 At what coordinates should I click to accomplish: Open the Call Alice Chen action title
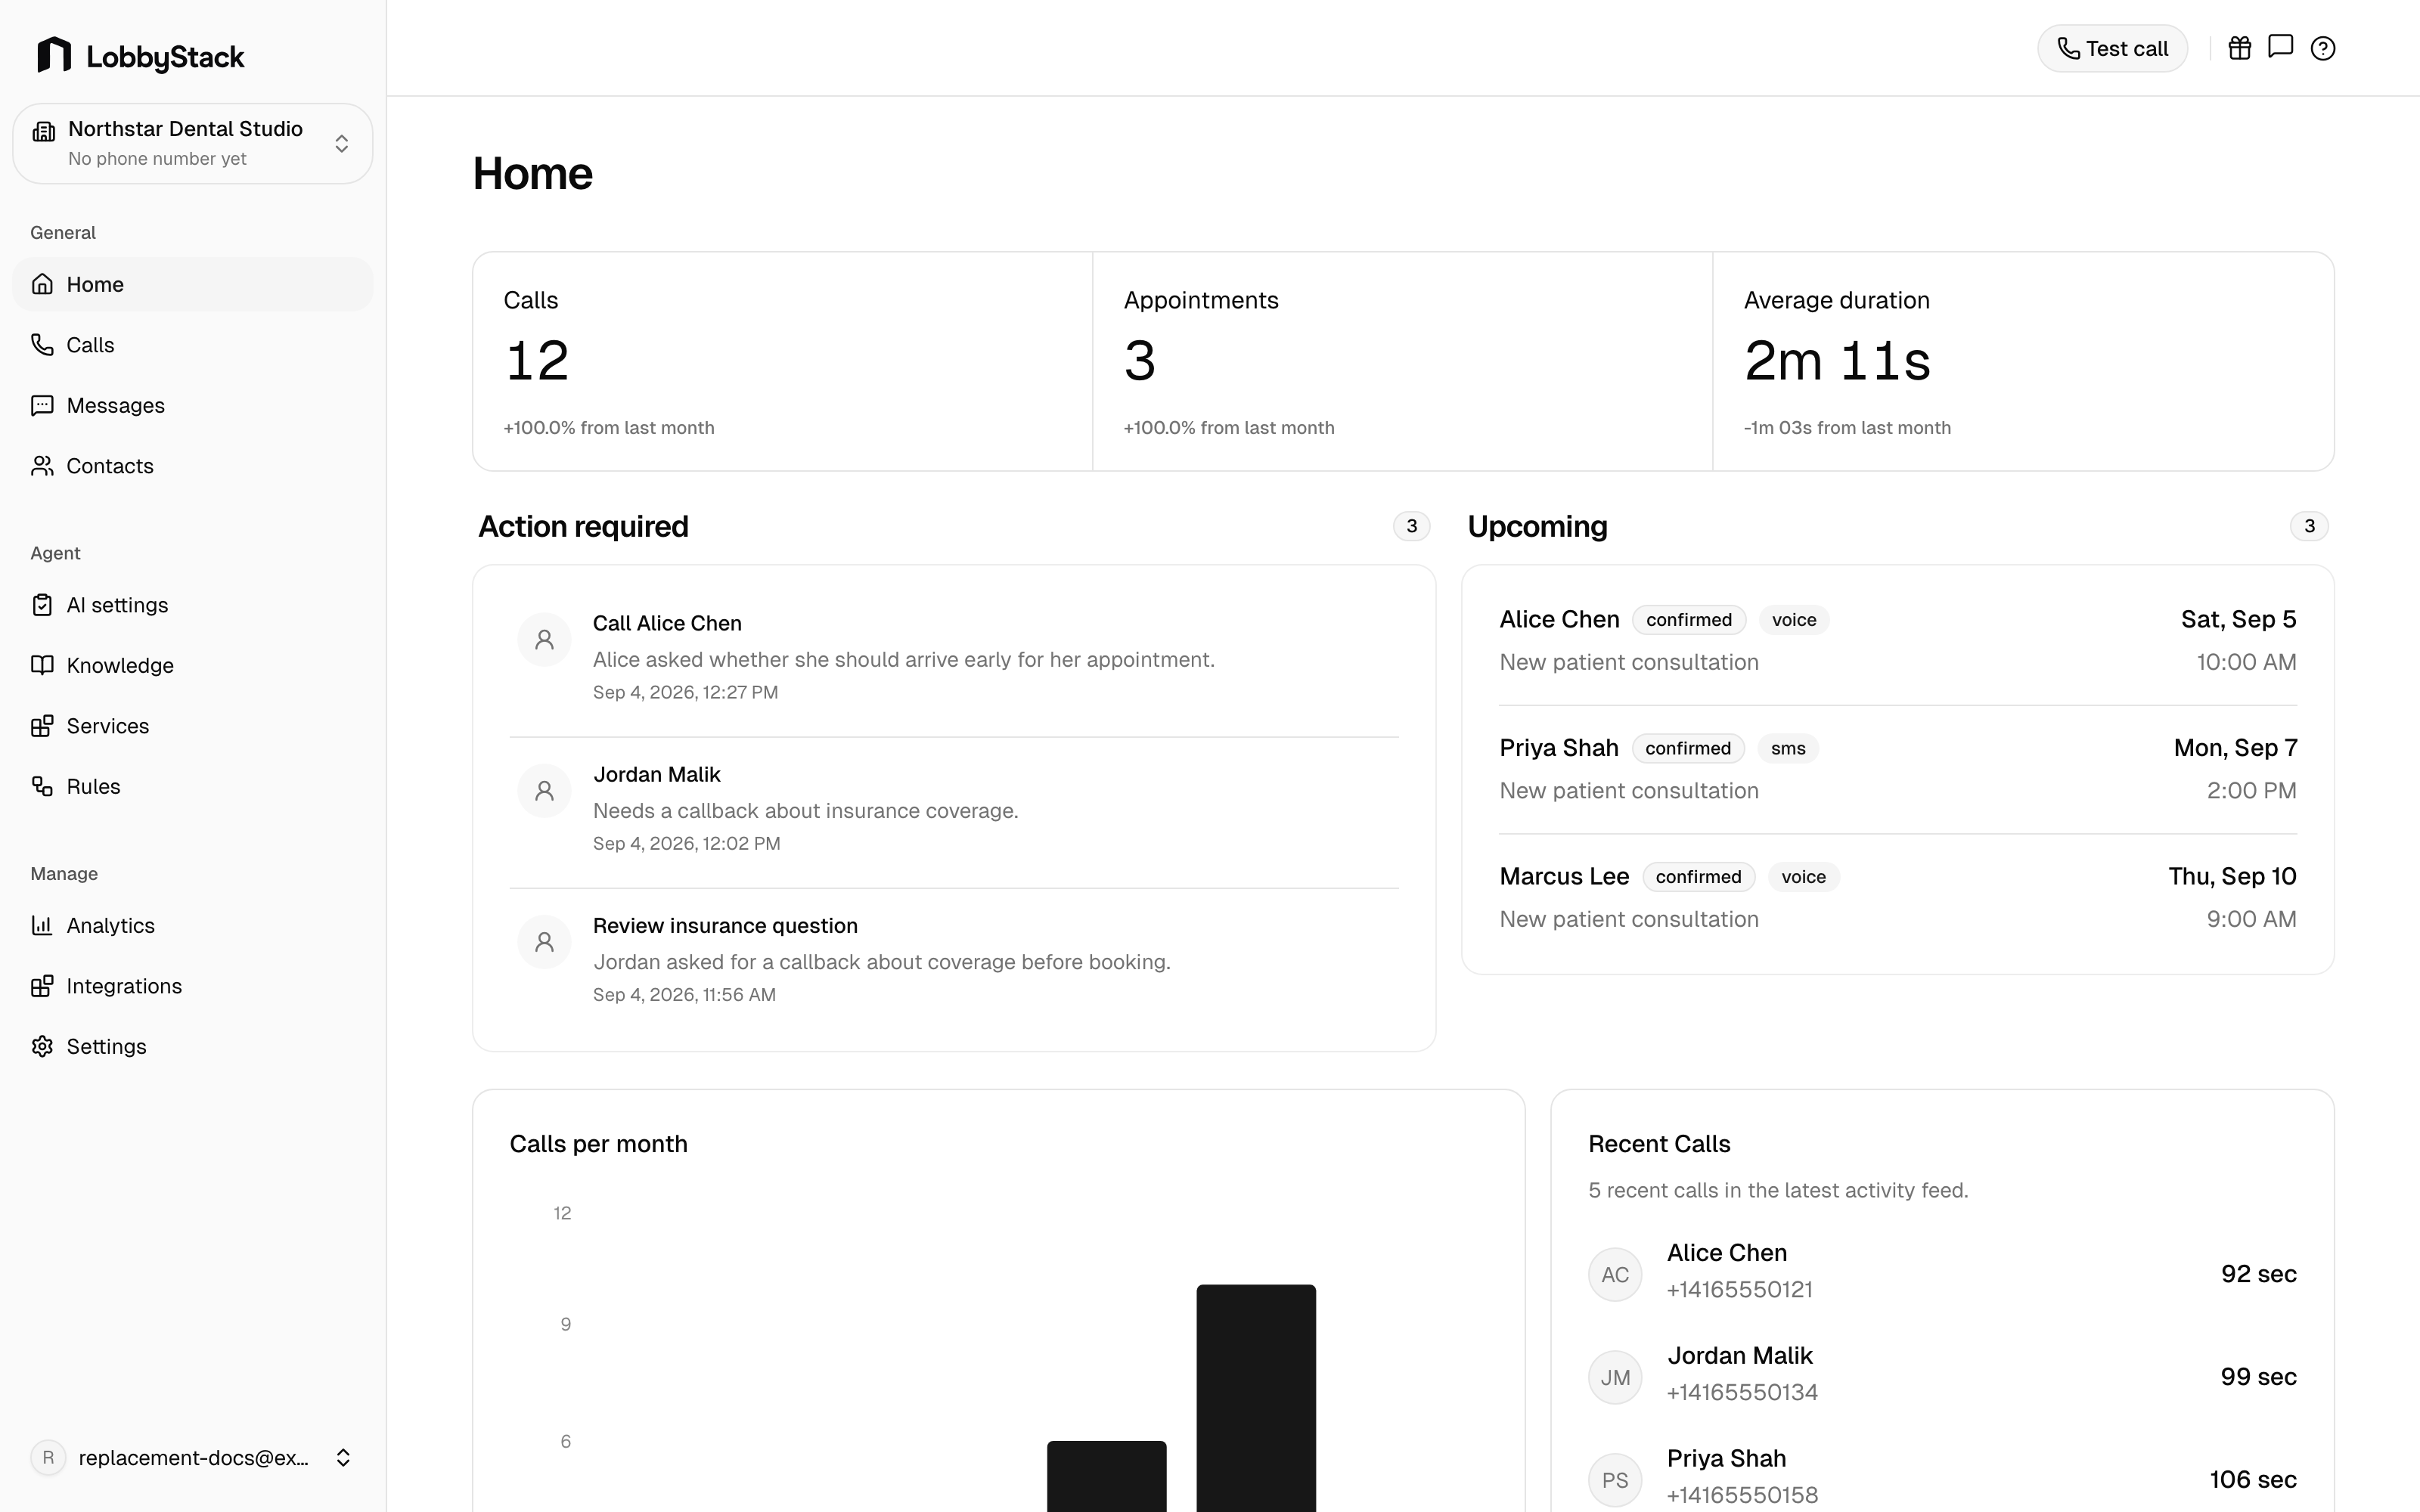pyautogui.click(x=667, y=623)
